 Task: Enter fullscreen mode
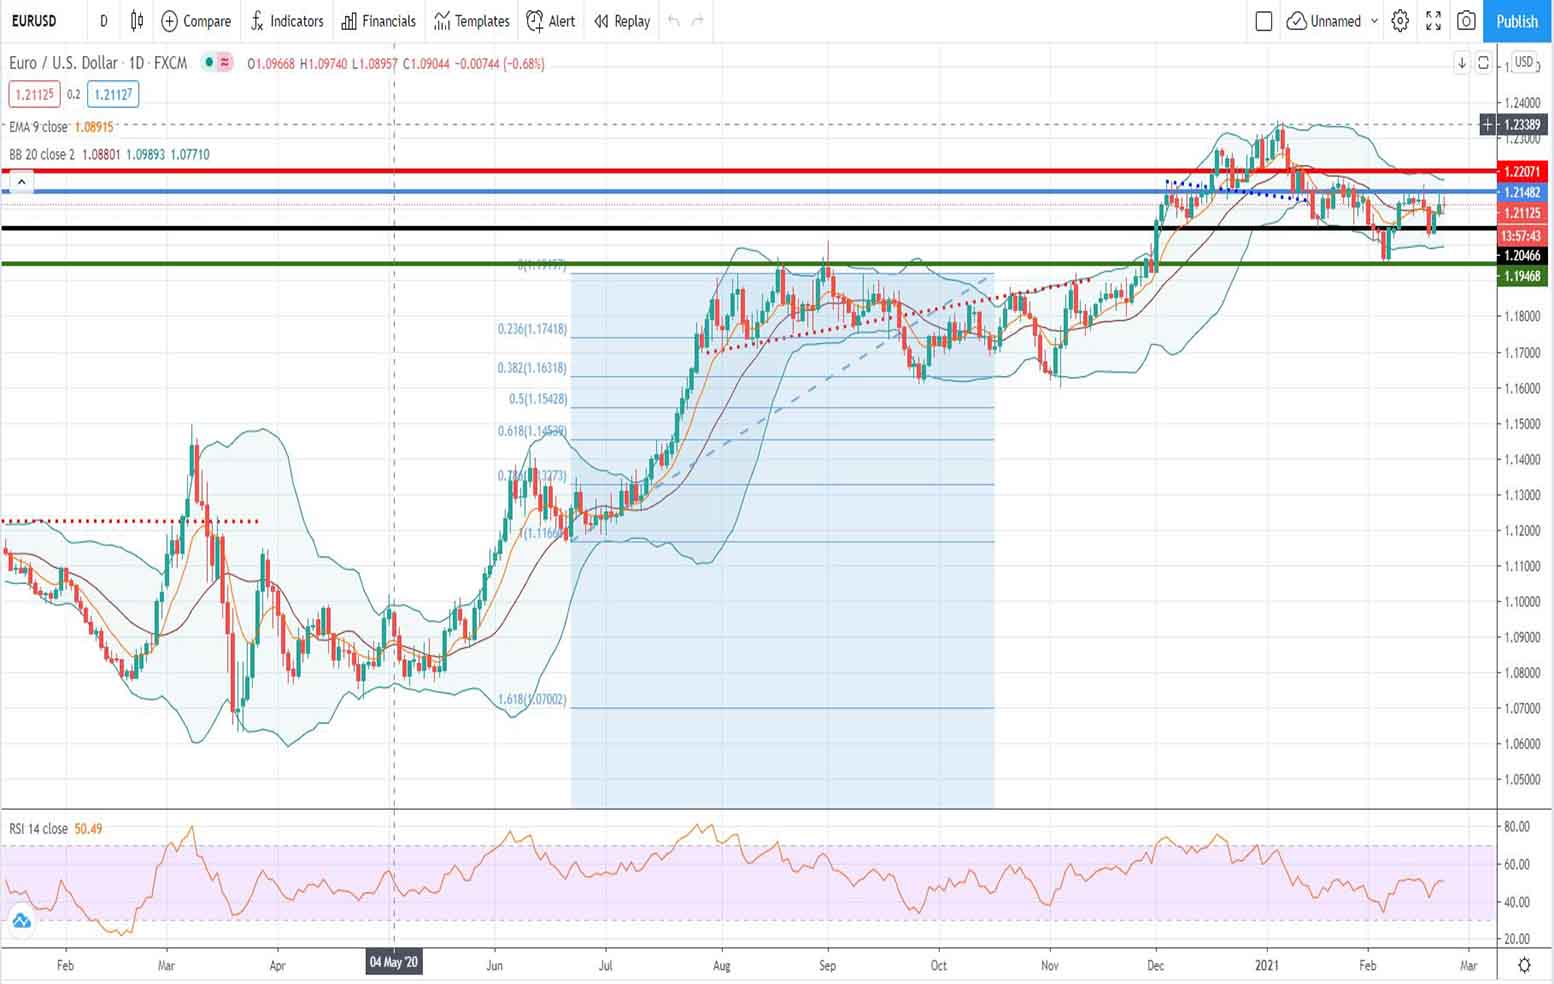coord(1433,21)
